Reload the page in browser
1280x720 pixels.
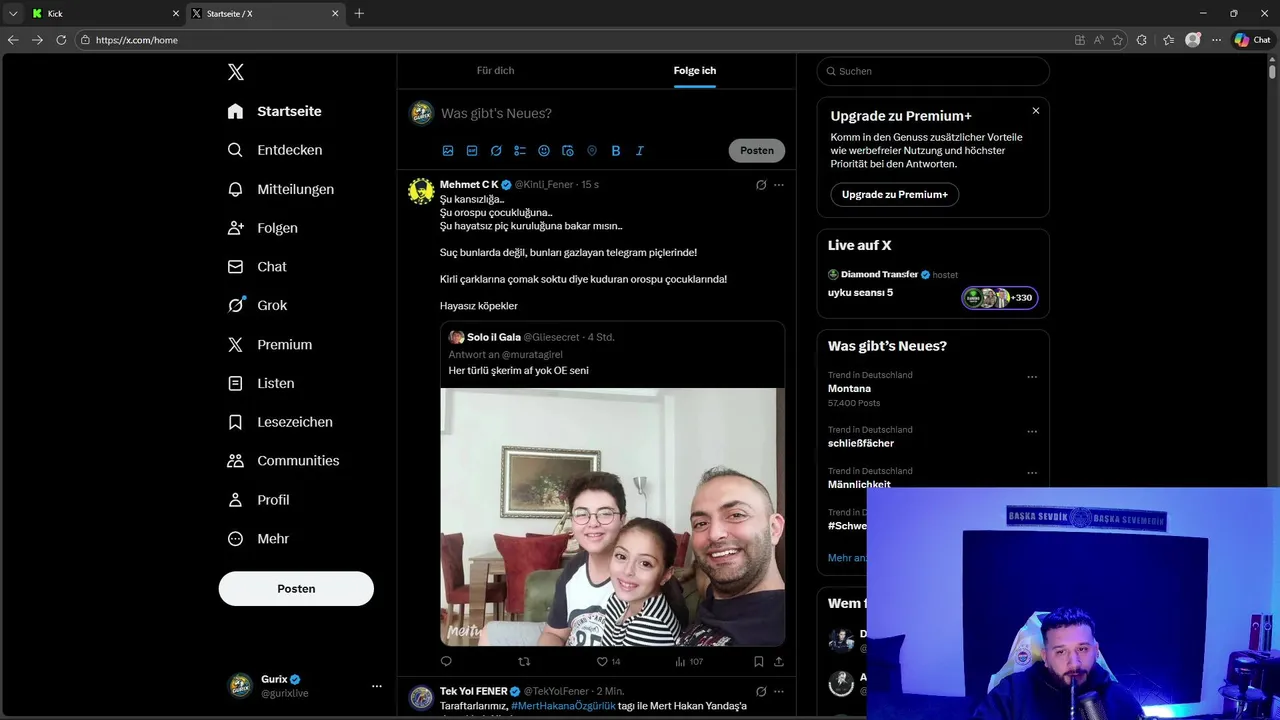61,40
